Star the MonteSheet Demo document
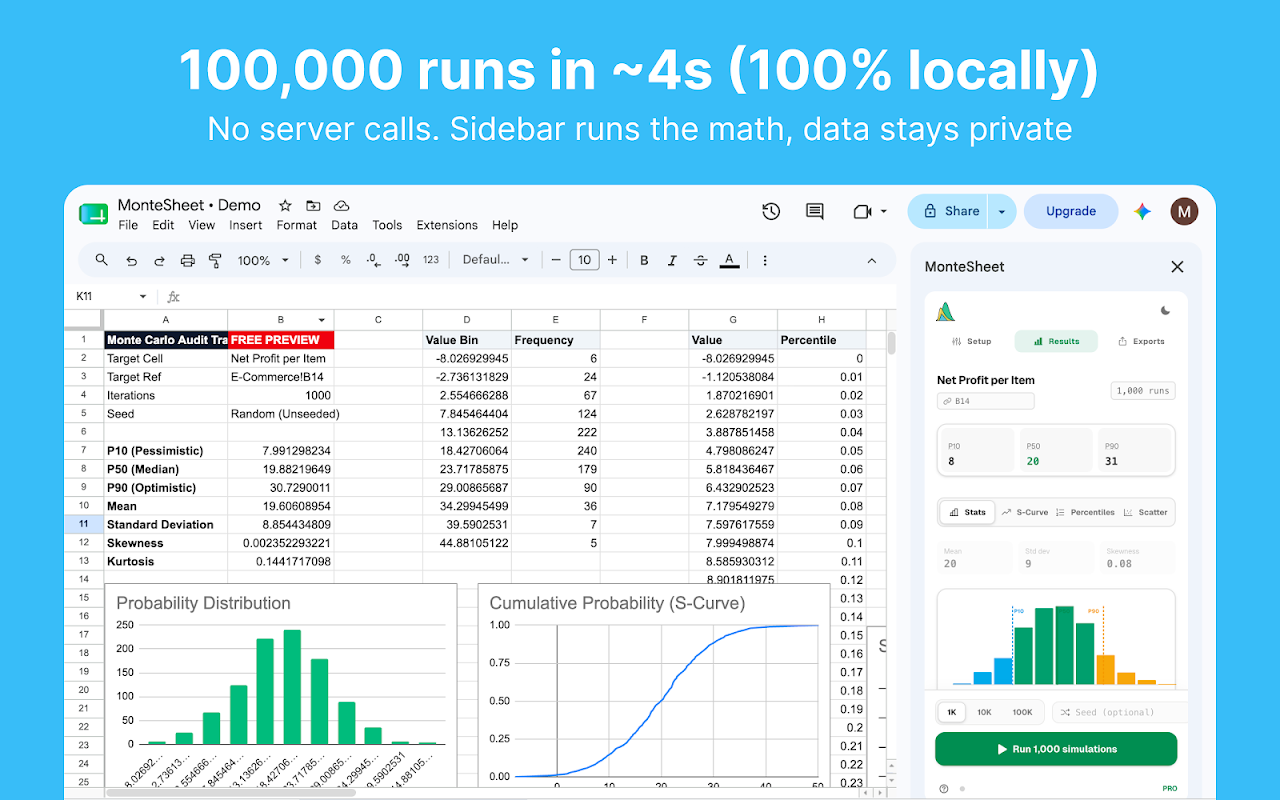 [x=285, y=205]
